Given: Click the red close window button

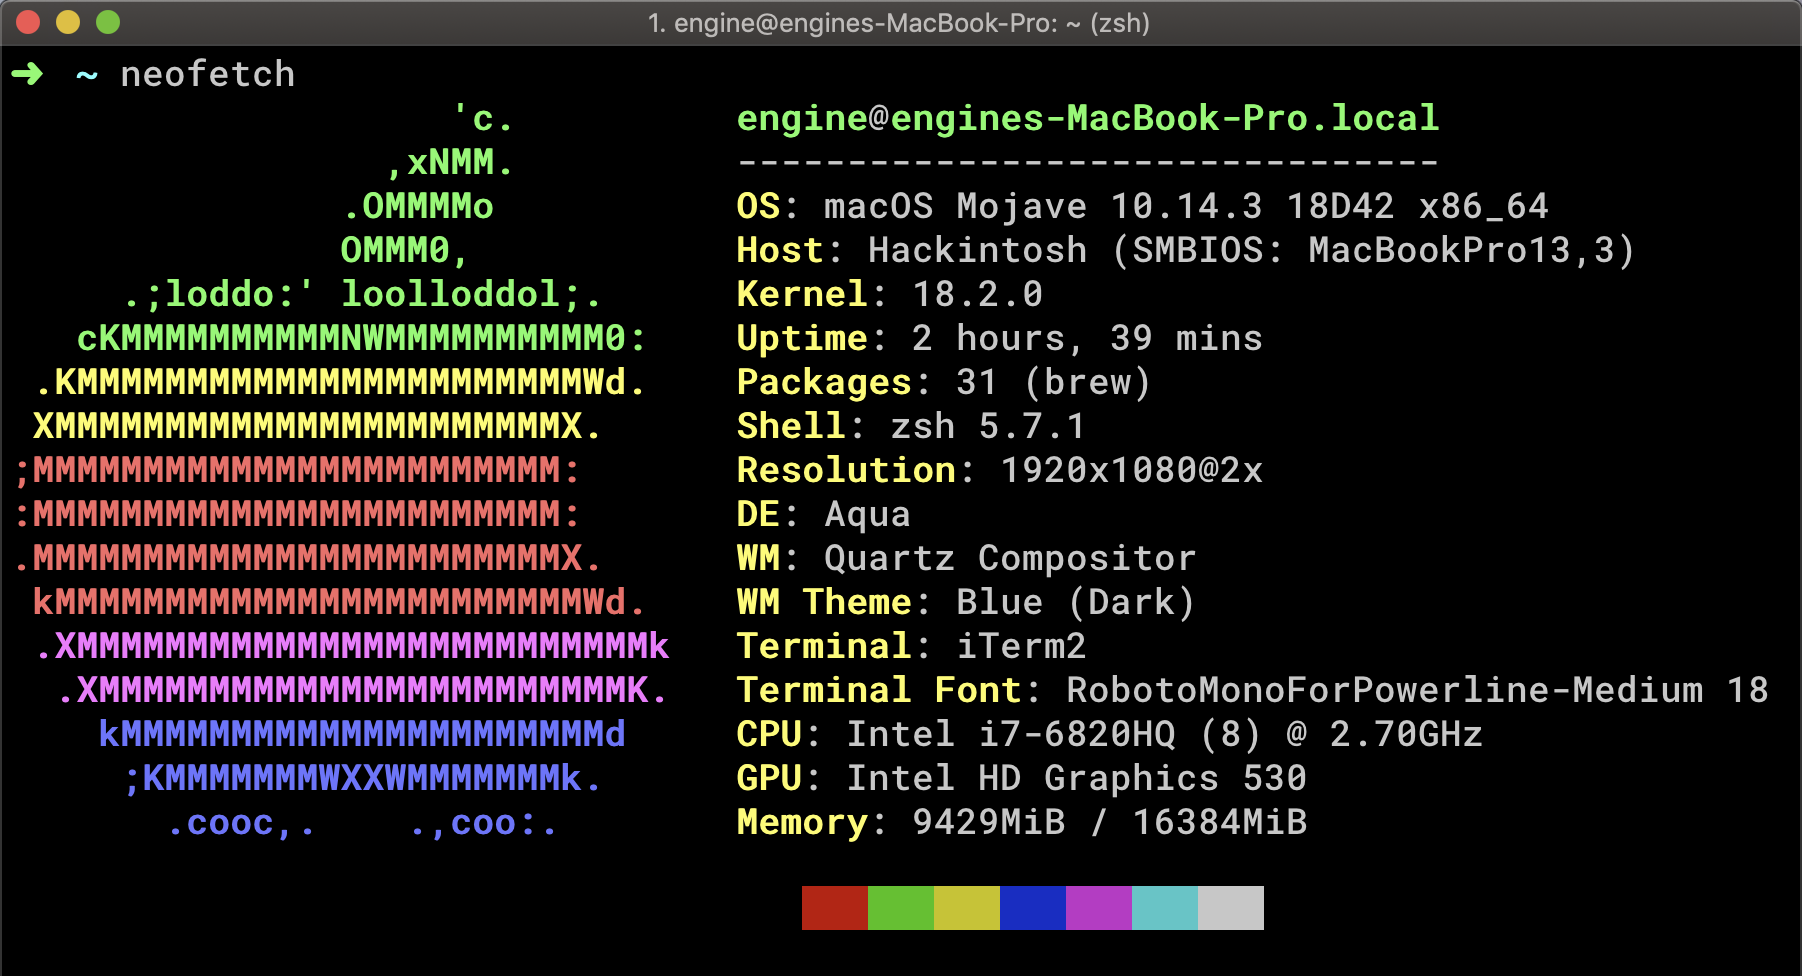Looking at the screenshot, I should pyautogui.click(x=28, y=22).
